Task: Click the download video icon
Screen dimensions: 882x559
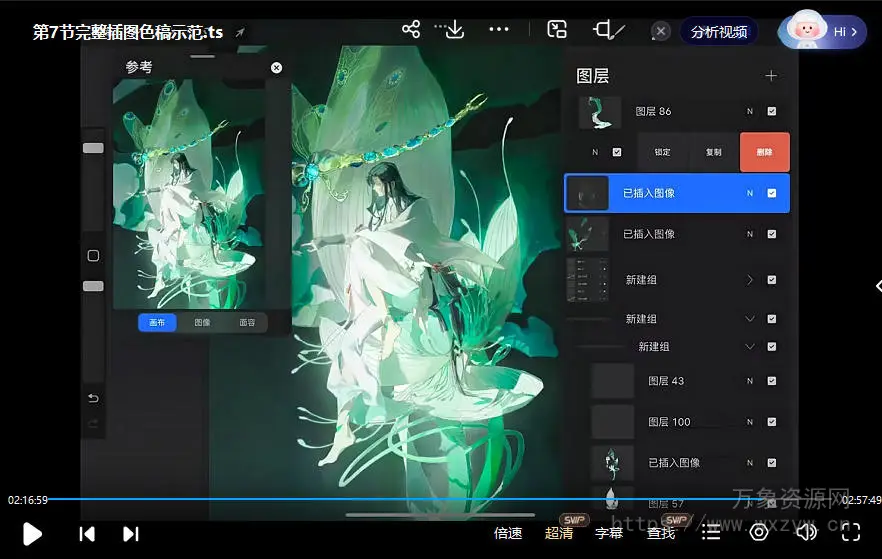Action: 454,30
